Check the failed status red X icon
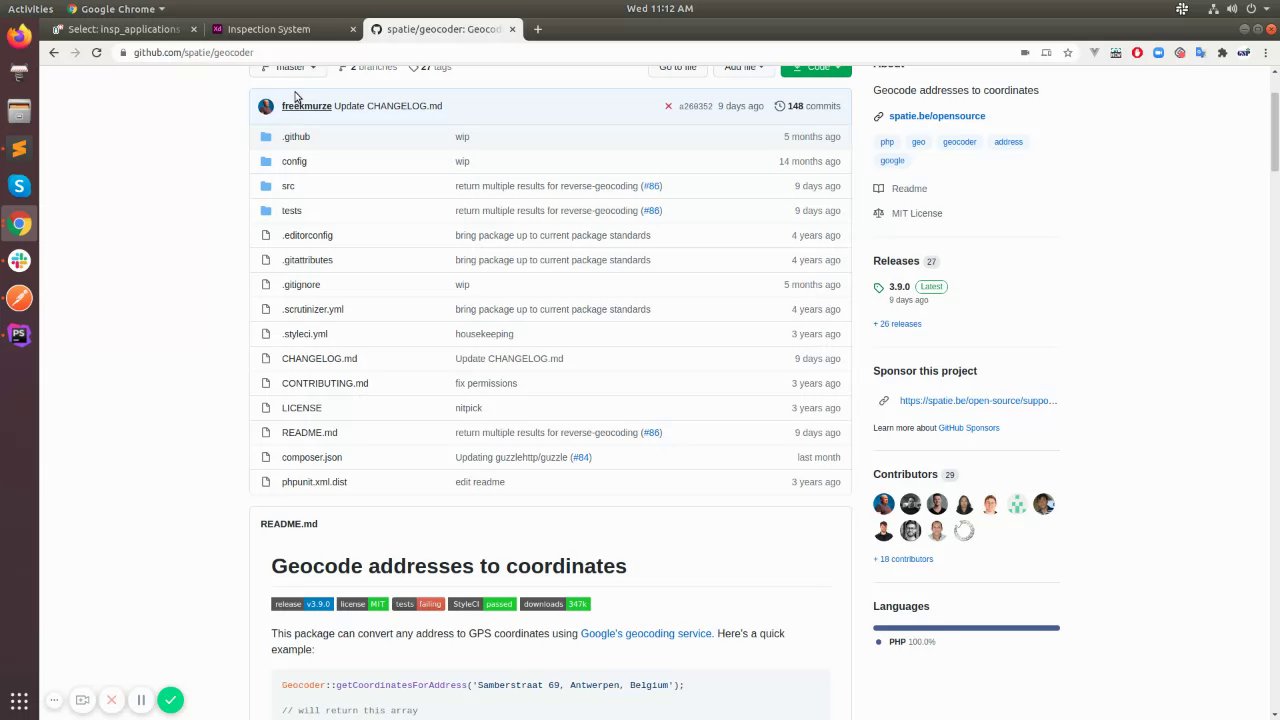This screenshot has width=1280, height=720. point(668,106)
